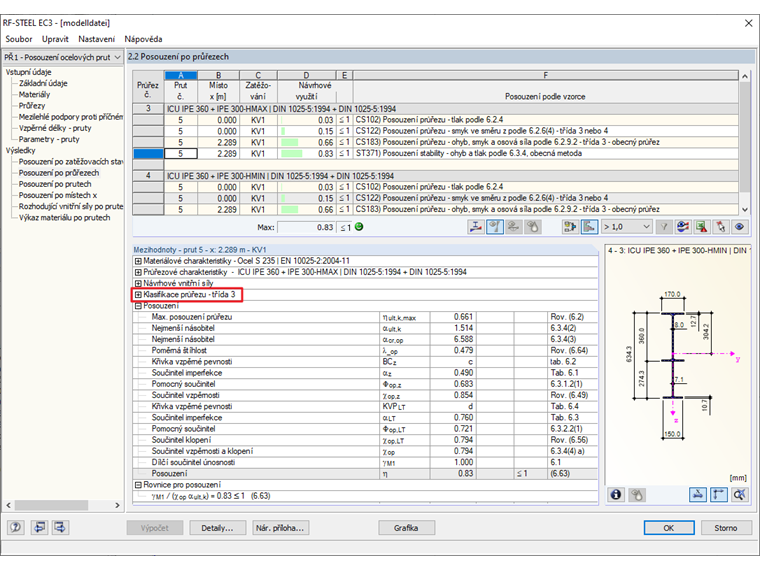This screenshot has height=570, width=760.
Task: Click navigator horizontal scrollbar right arrow
Action: pos(117,505)
